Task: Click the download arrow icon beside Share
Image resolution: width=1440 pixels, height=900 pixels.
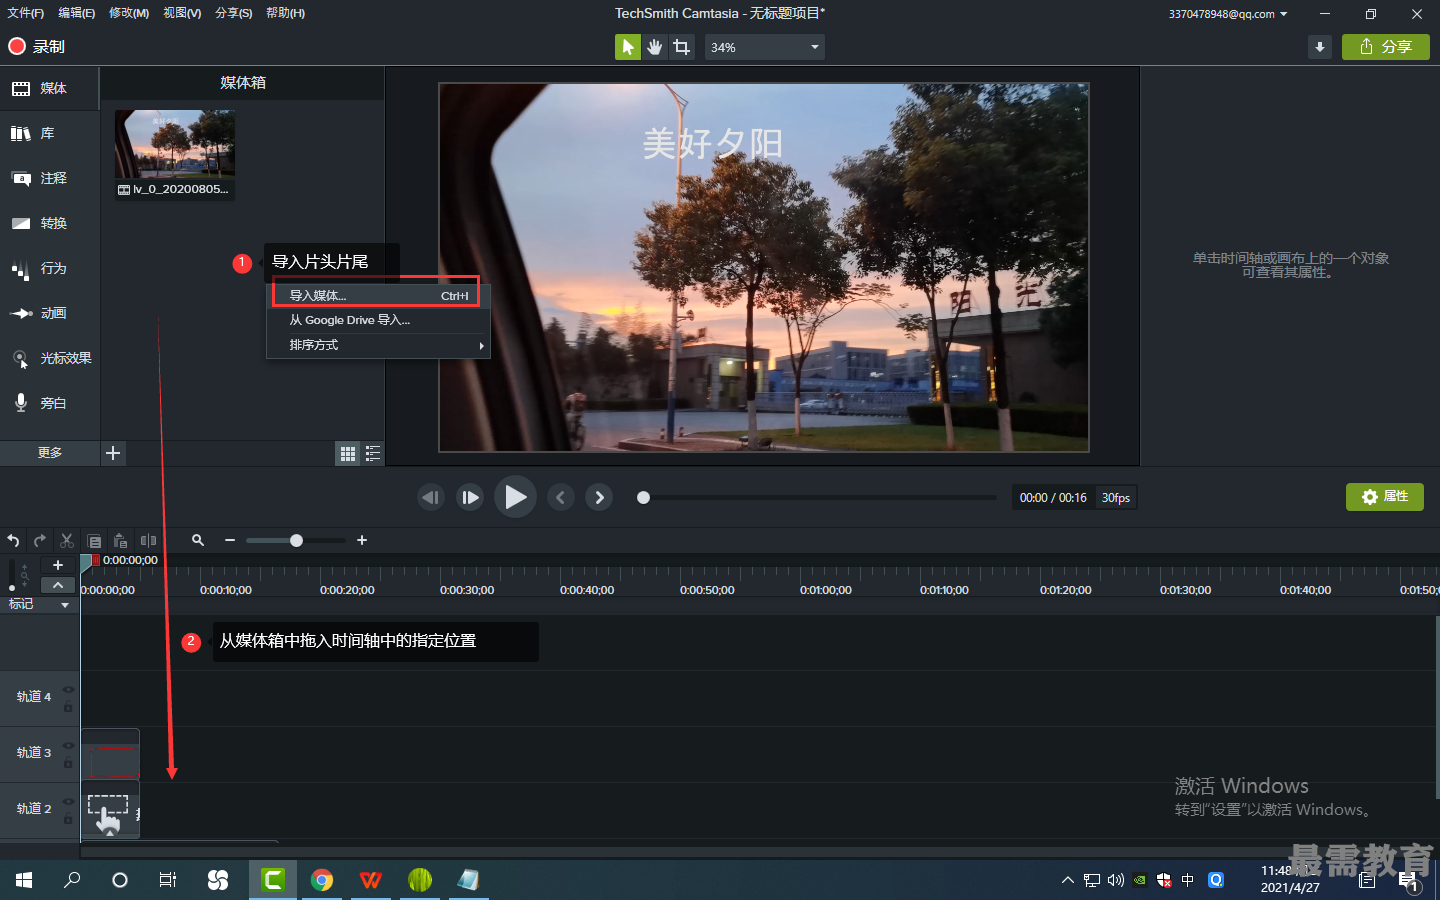Action: [x=1320, y=47]
